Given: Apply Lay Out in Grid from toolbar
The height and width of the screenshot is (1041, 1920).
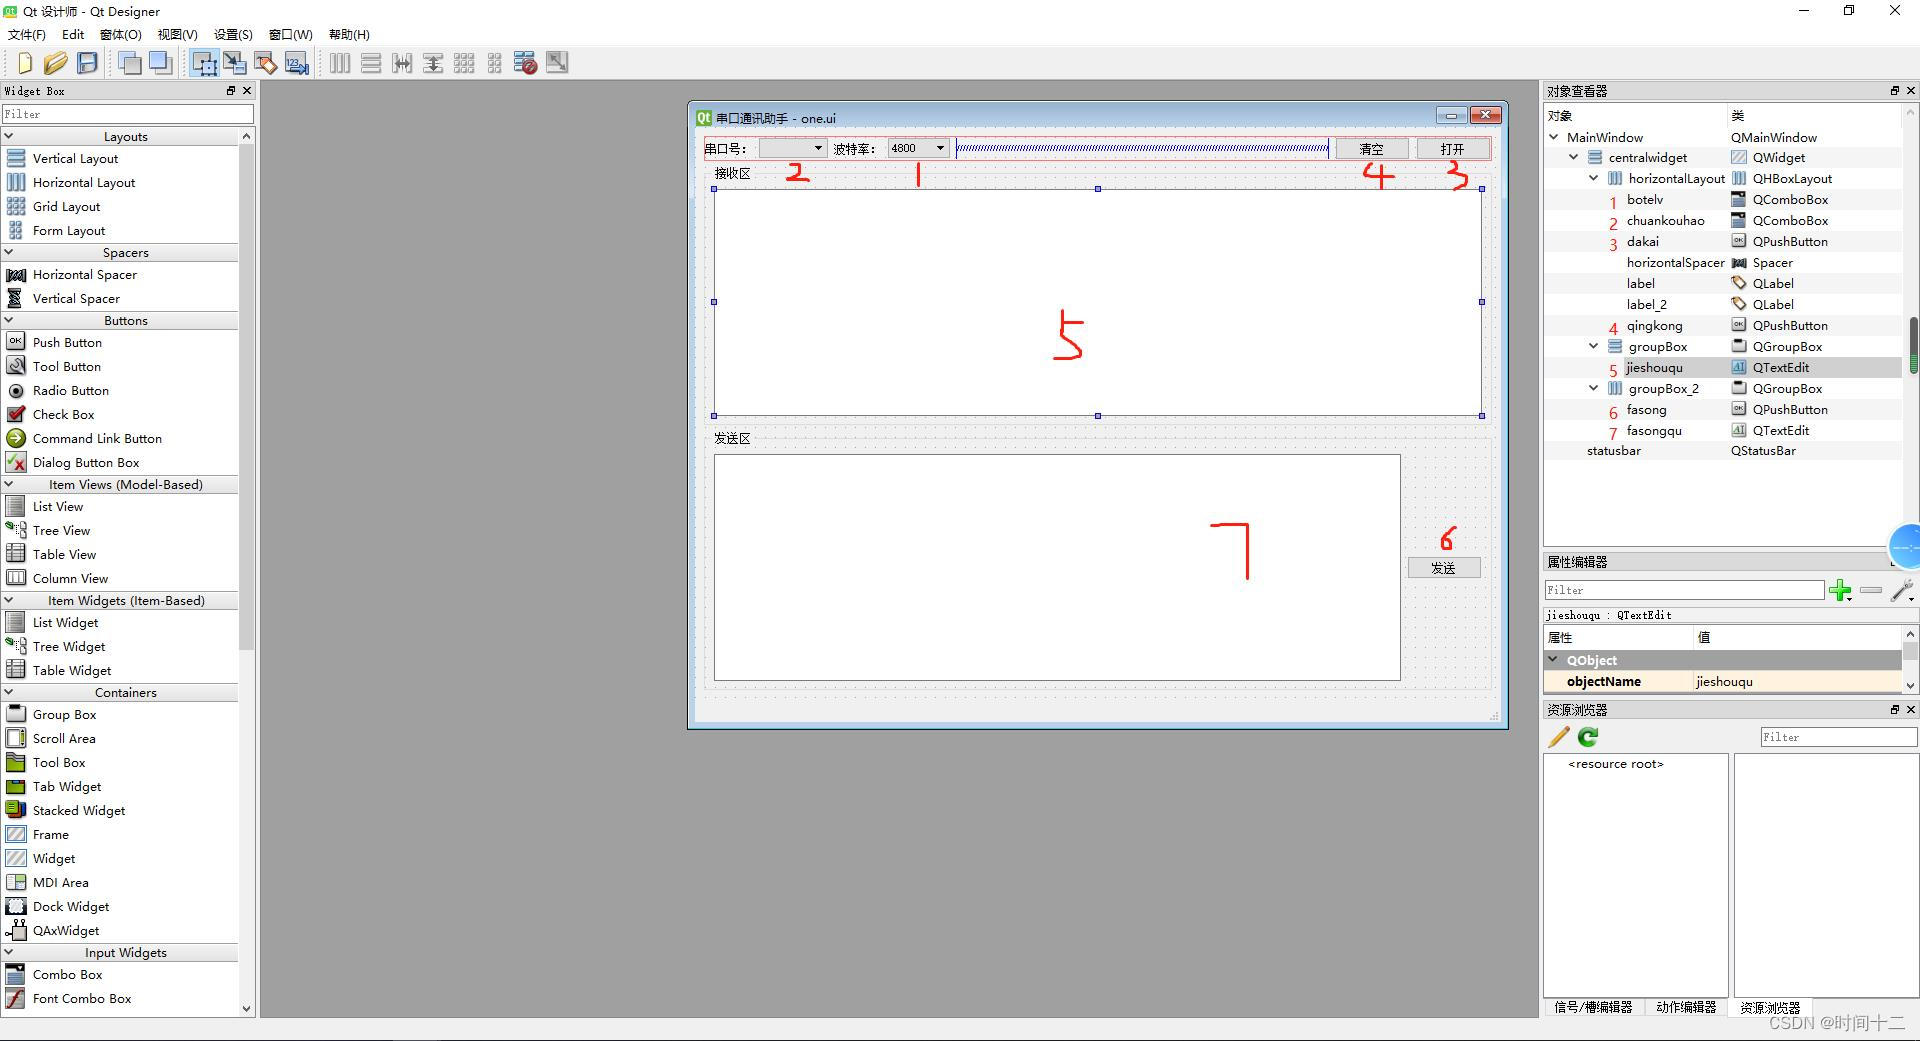Looking at the screenshot, I should [x=464, y=63].
